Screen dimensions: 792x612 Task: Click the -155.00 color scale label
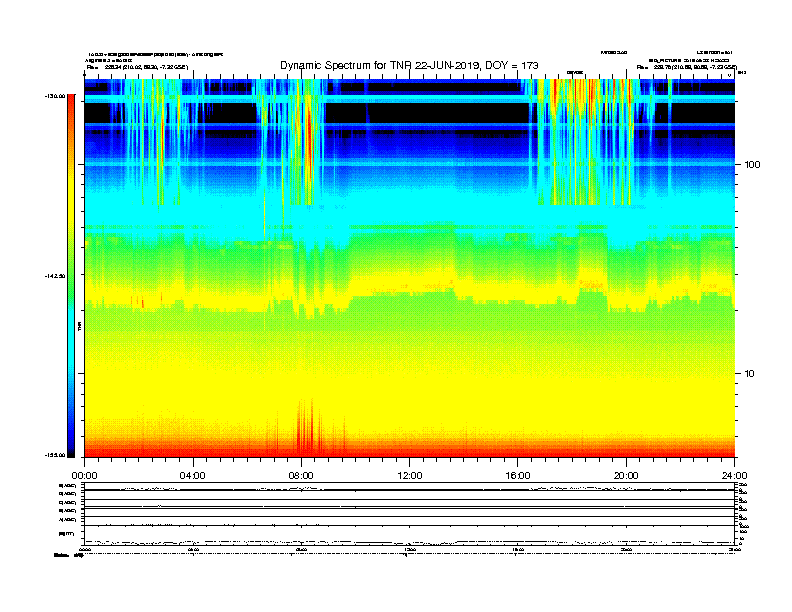(55, 455)
